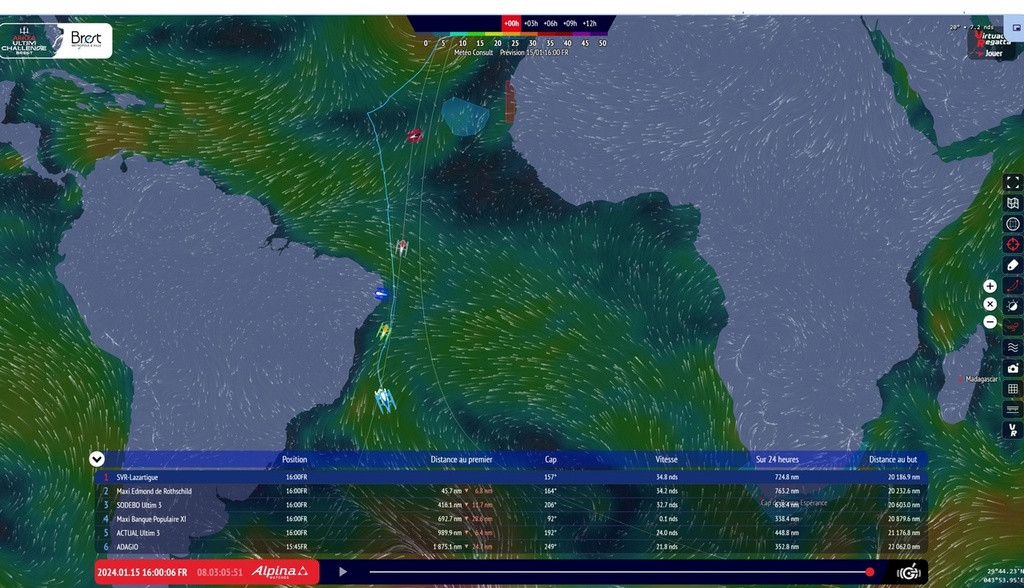1024x588 pixels.
Task: Toggle waves layer display
Action: tap(1012, 348)
